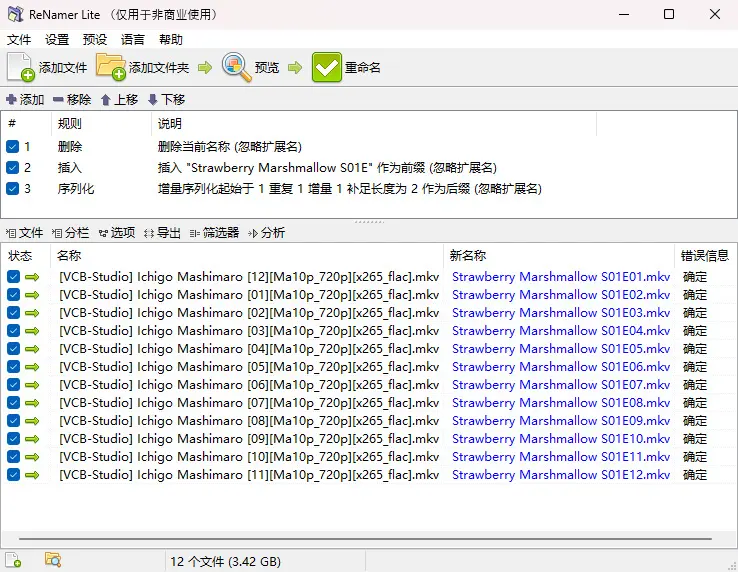Open the 分析 analyze dropdown

[266, 233]
